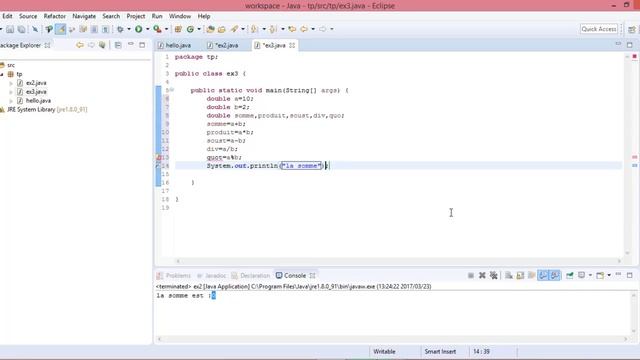
Task: Click the Debug bug icon
Action: click(x=120, y=29)
